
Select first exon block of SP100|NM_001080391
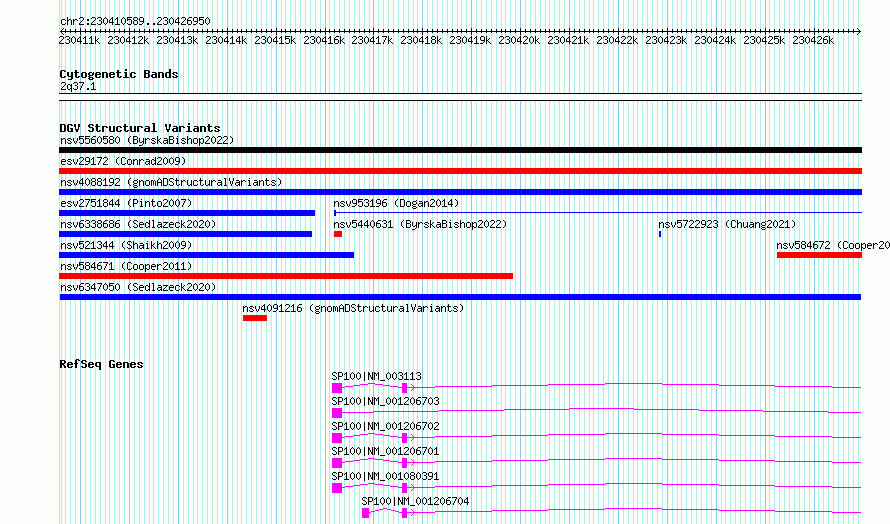[x=337, y=488]
